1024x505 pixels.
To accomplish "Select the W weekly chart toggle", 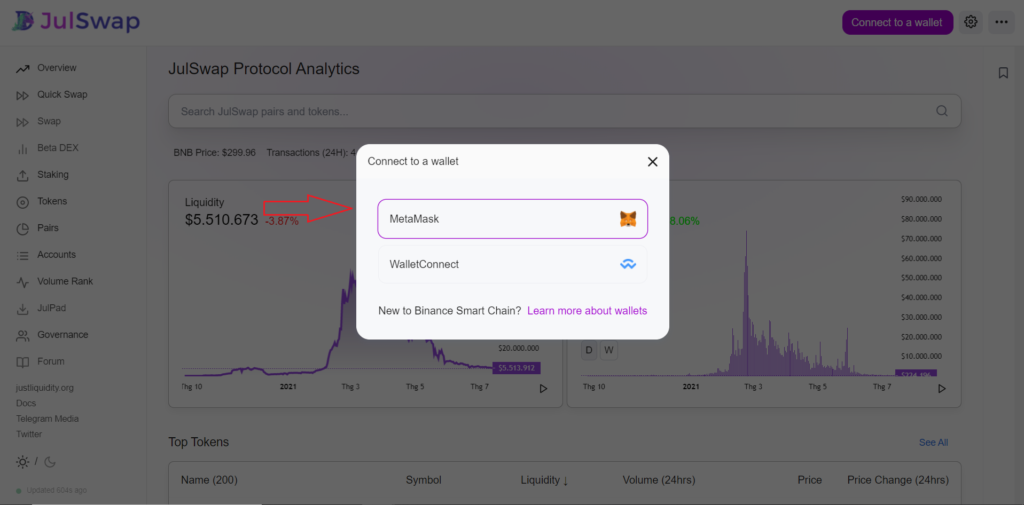I will tap(609, 350).
